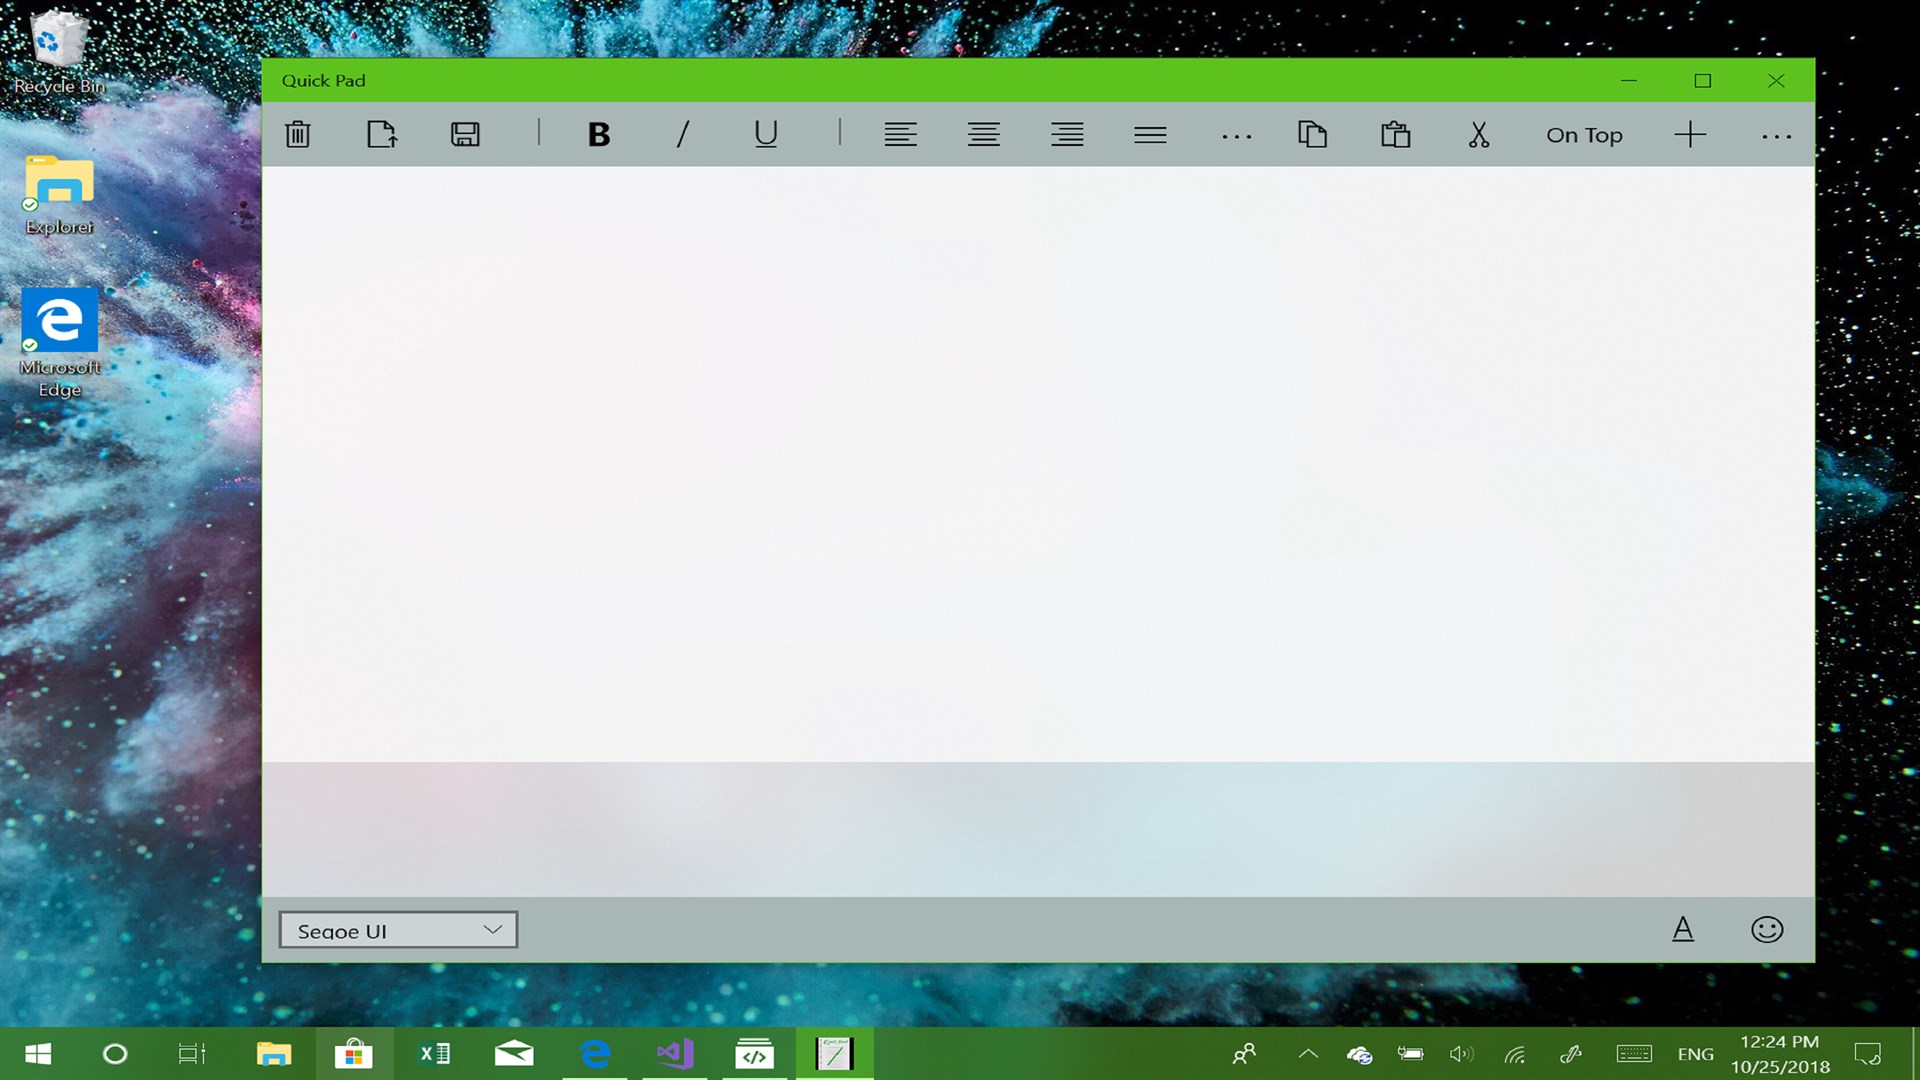Open file with the load document icon

click(381, 134)
